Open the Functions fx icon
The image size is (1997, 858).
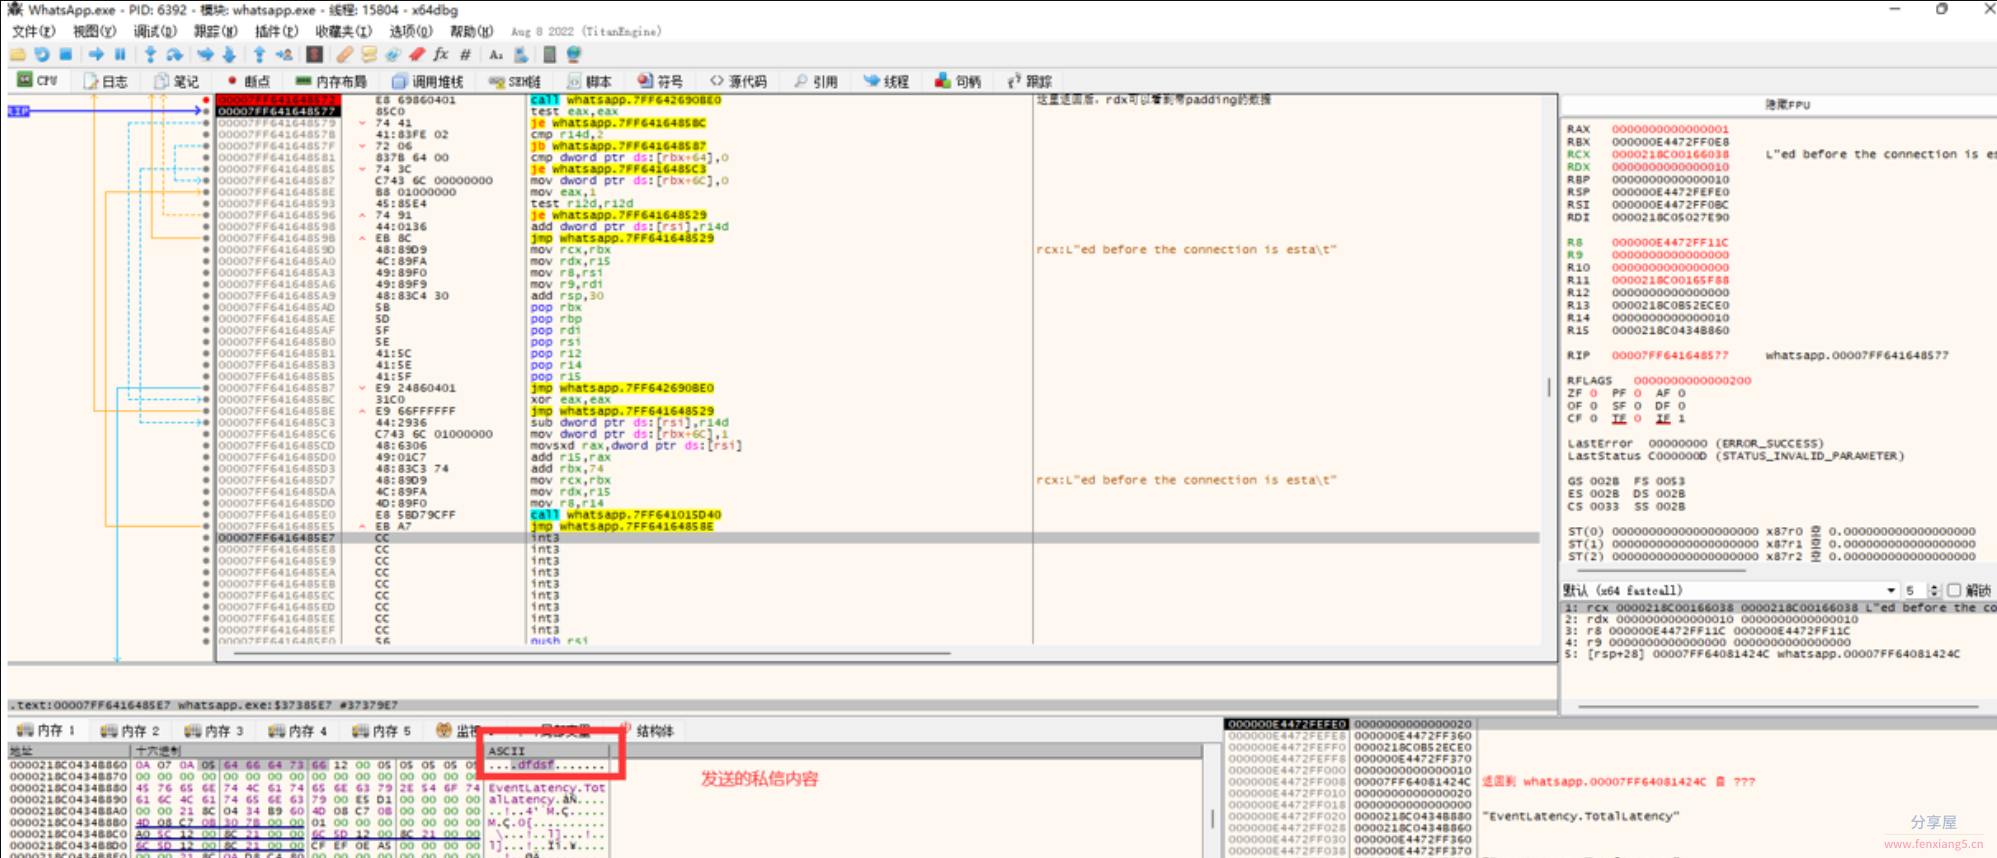pyautogui.click(x=441, y=55)
